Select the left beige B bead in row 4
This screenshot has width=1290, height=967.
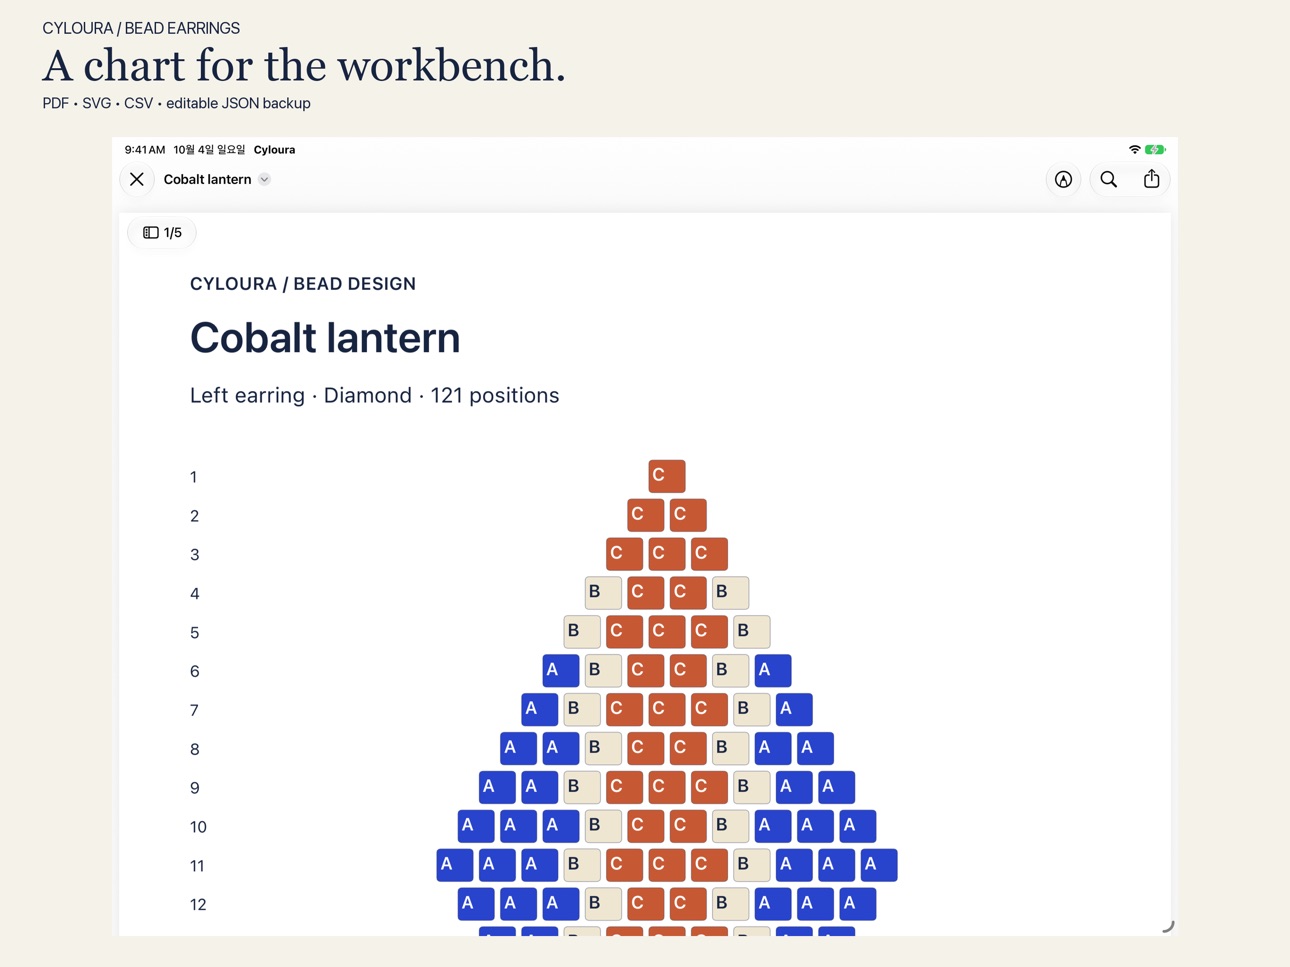pos(603,593)
